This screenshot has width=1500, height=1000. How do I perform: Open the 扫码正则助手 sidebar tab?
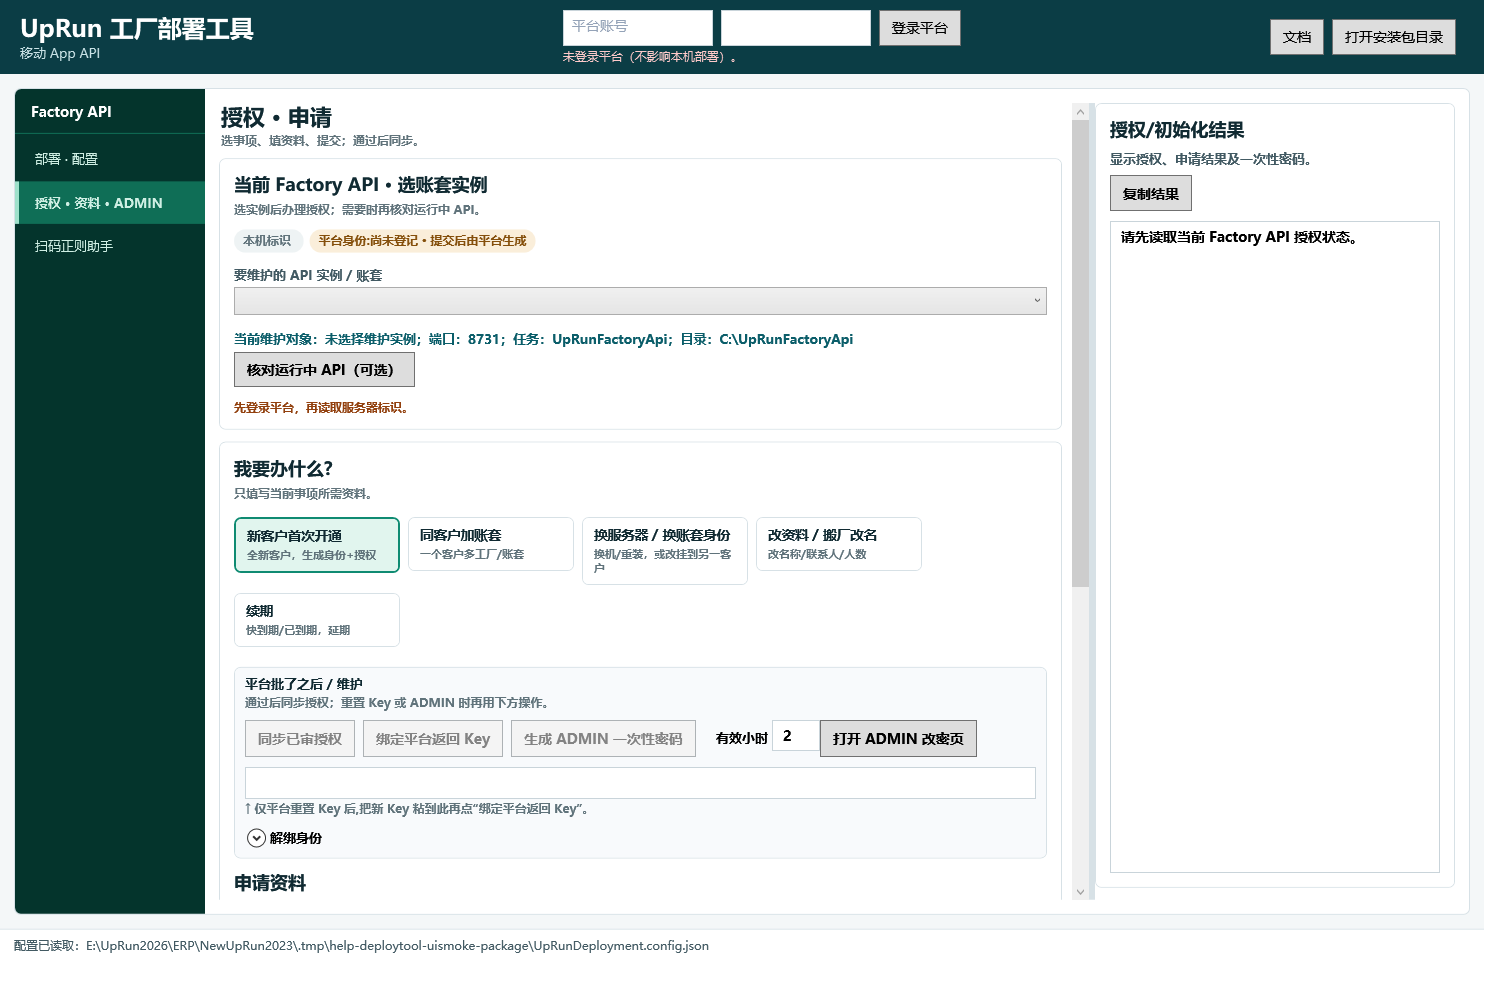click(110, 246)
